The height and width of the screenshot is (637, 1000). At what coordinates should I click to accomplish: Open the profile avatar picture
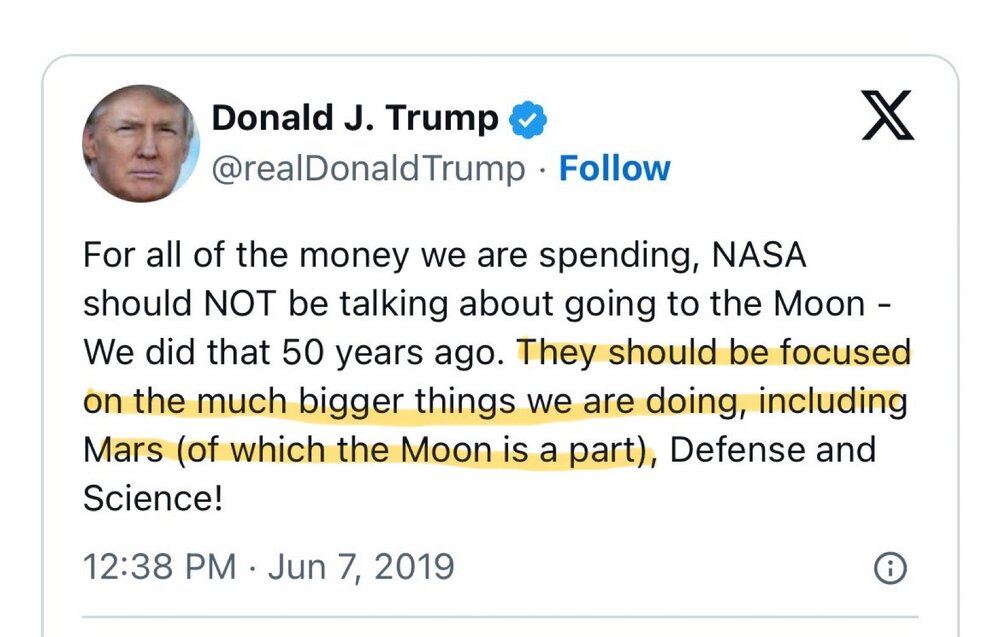tap(139, 143)
